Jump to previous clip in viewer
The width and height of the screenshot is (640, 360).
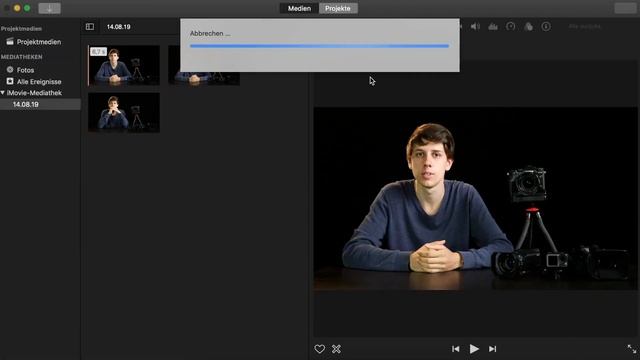tap(456, 349)
